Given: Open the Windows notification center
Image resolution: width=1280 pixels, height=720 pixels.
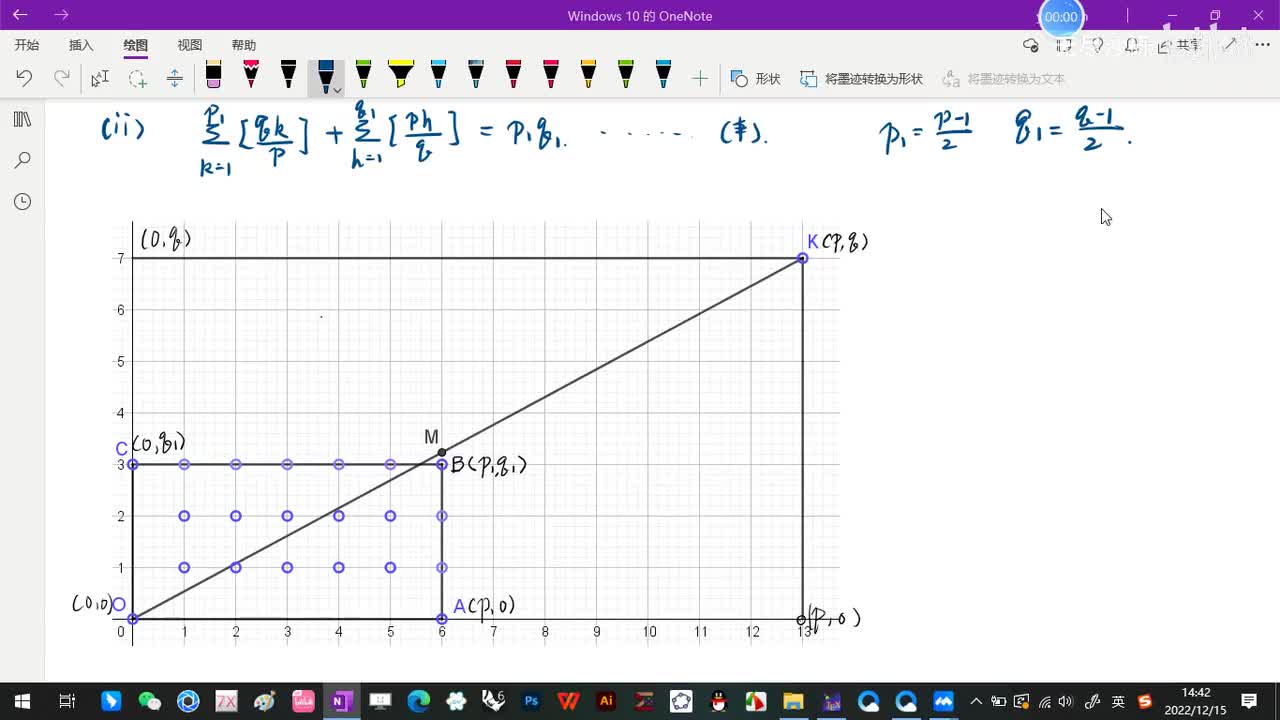Looking at the screenshot, I should pyautogui.click(x=1249, y=701).
